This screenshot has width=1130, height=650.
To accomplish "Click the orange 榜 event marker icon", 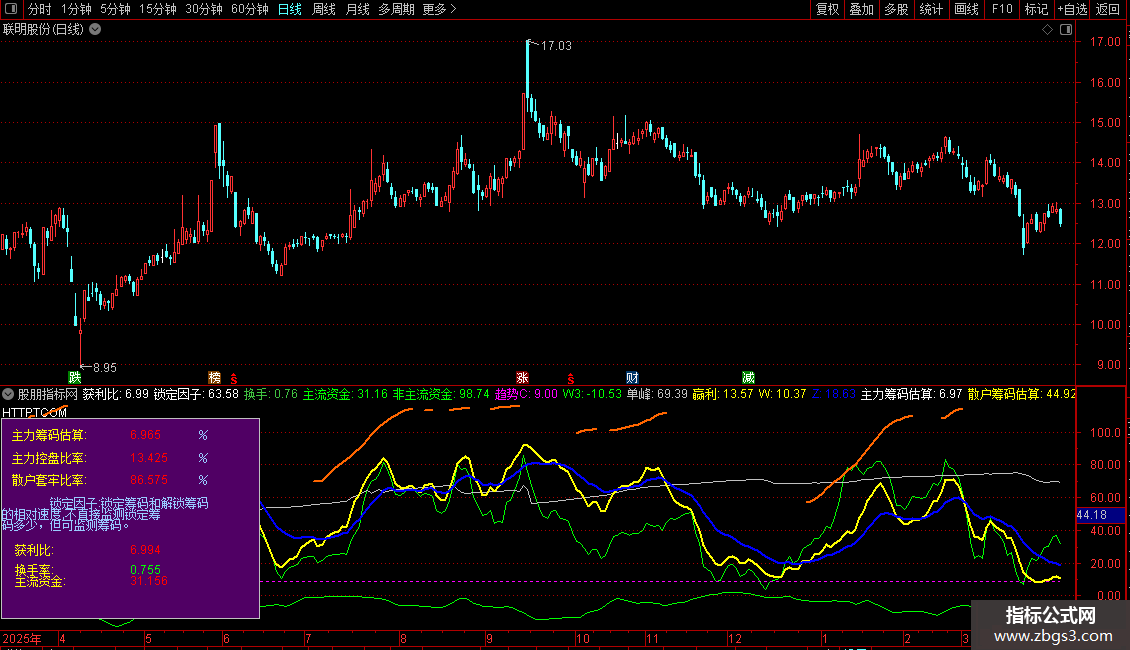I will point(214,377).
